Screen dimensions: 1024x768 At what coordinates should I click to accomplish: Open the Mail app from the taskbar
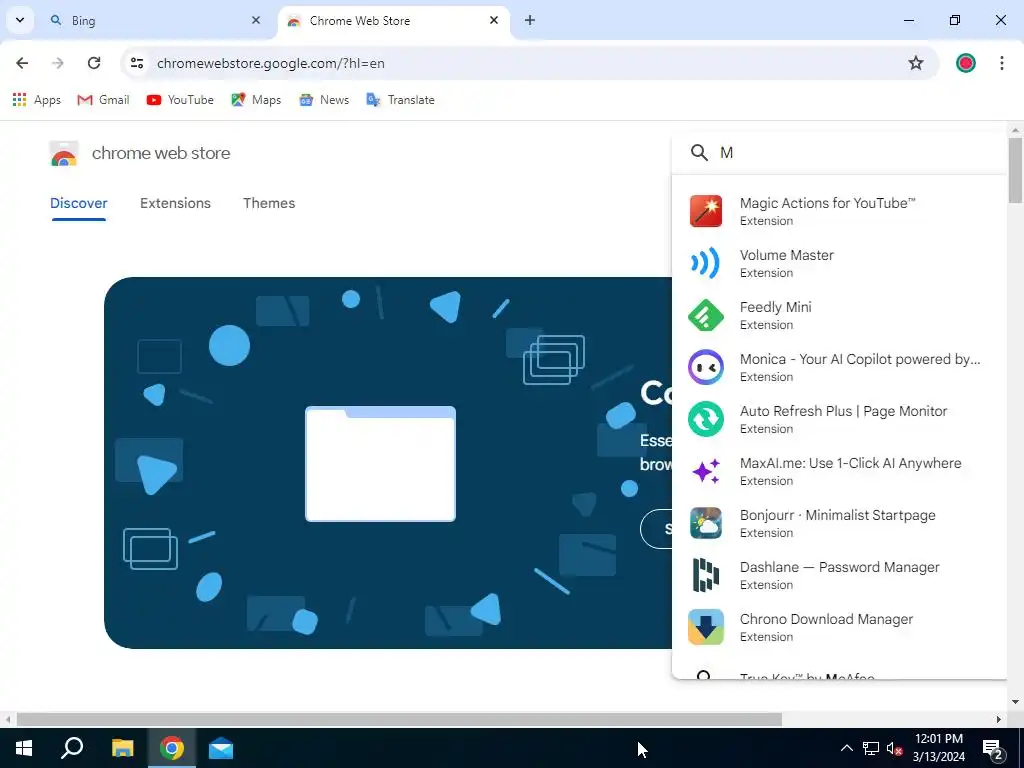[221, 748]
